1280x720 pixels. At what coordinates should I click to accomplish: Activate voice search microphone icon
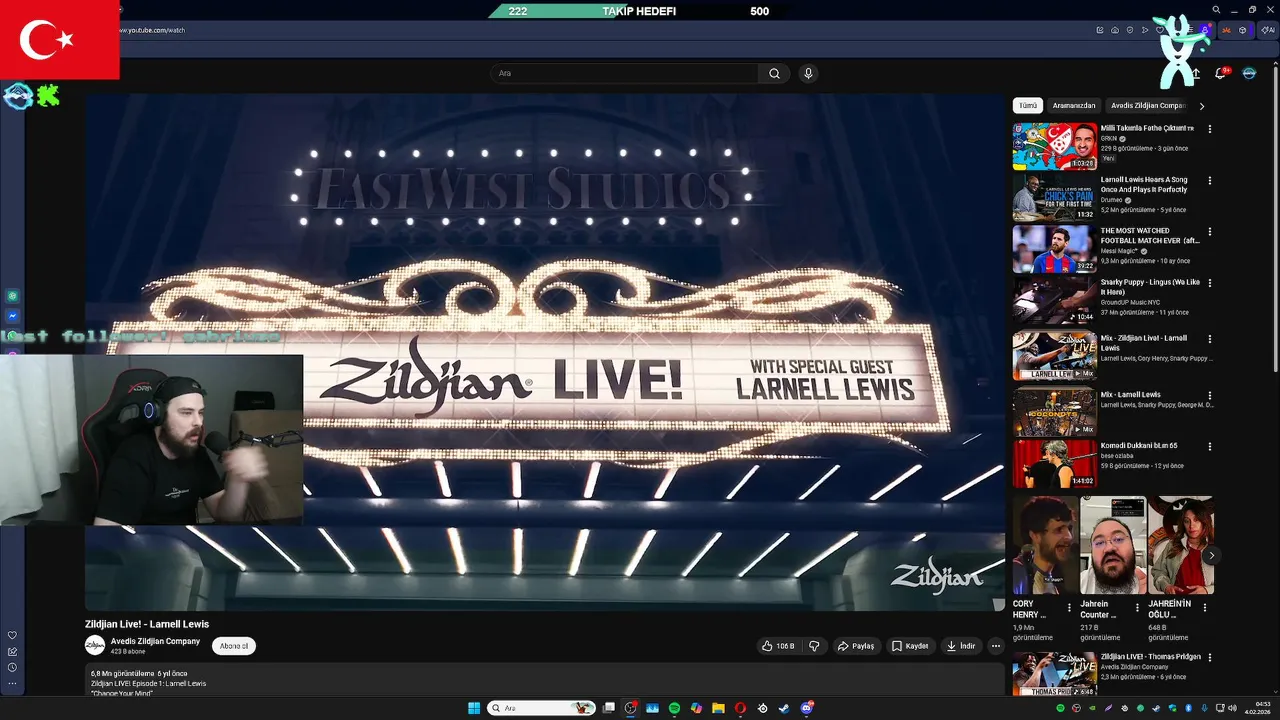(808, 73)
